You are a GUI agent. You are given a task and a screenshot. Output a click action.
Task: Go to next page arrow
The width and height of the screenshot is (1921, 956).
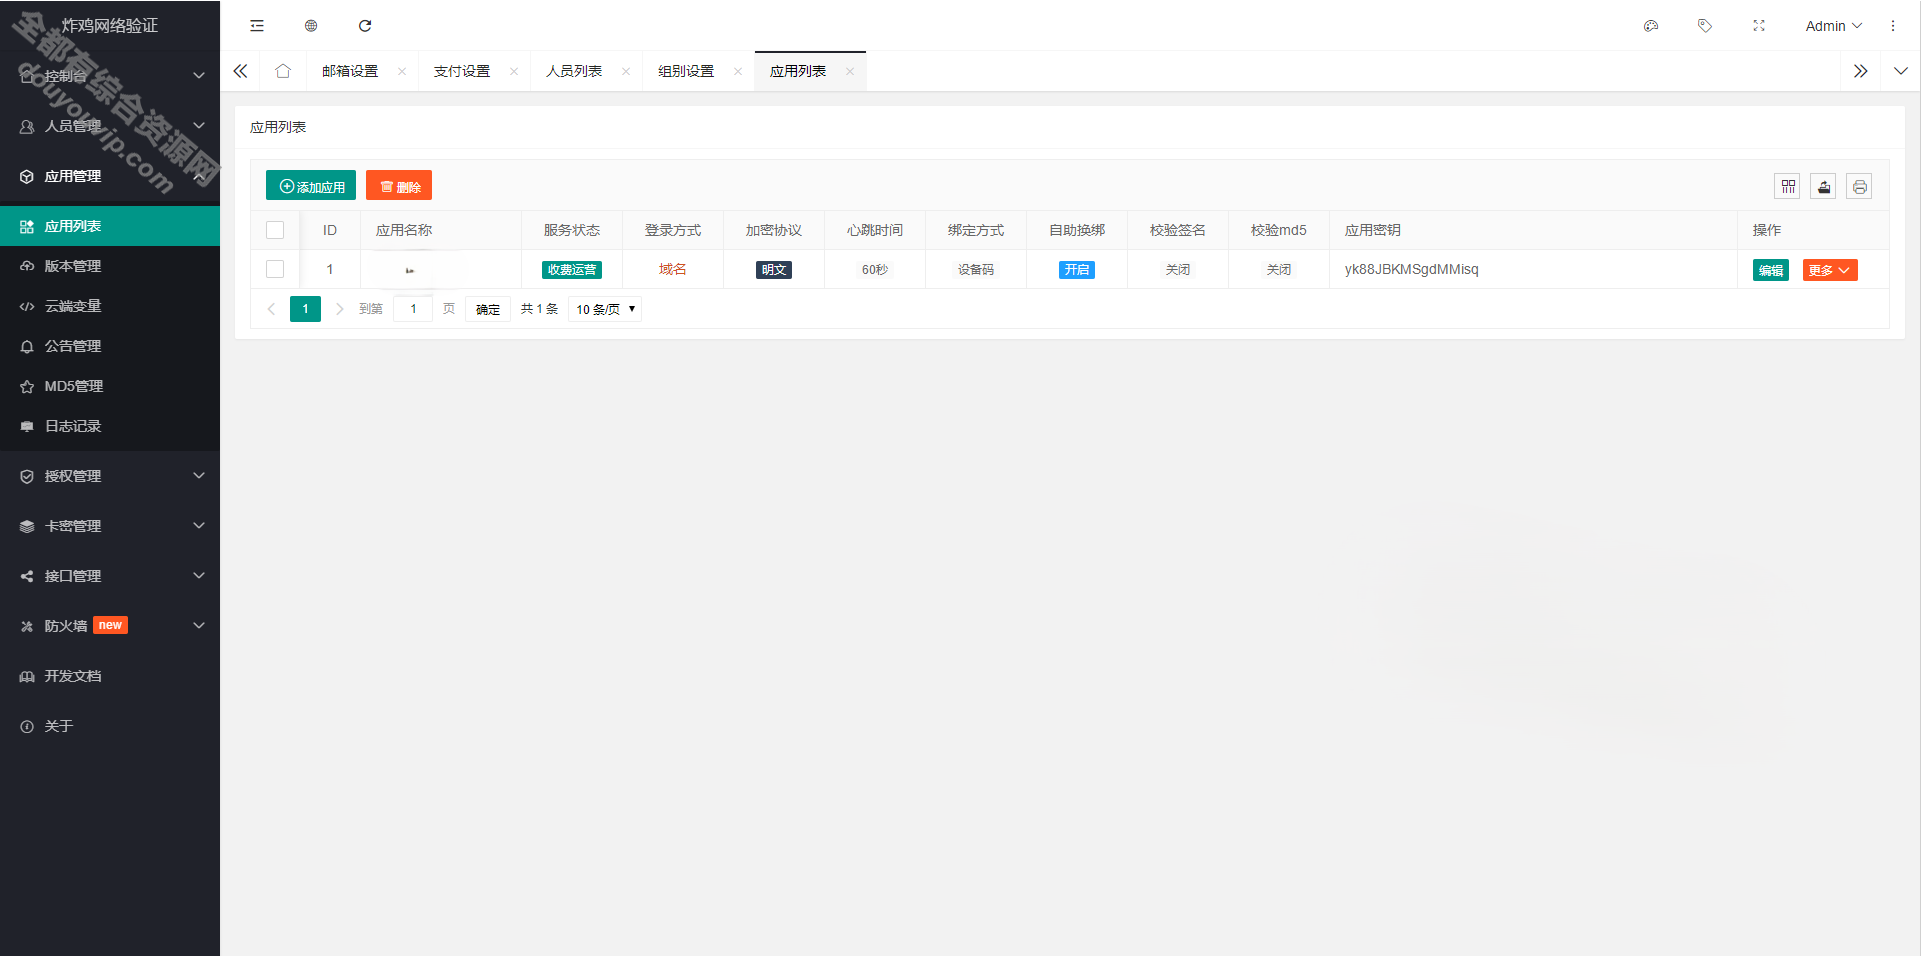[340, 309]
